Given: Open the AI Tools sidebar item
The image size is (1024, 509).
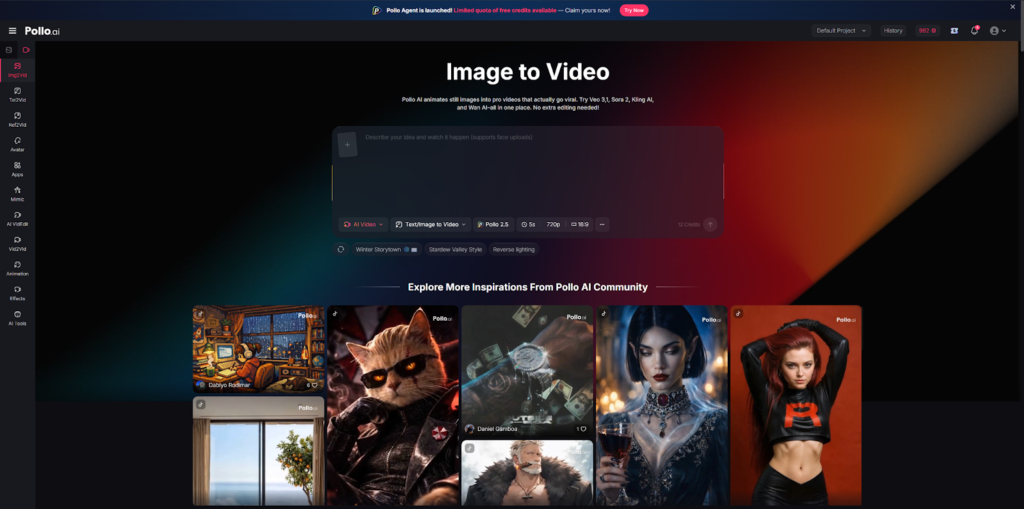Looking at the screenshot, I should (x=17, y=318).
